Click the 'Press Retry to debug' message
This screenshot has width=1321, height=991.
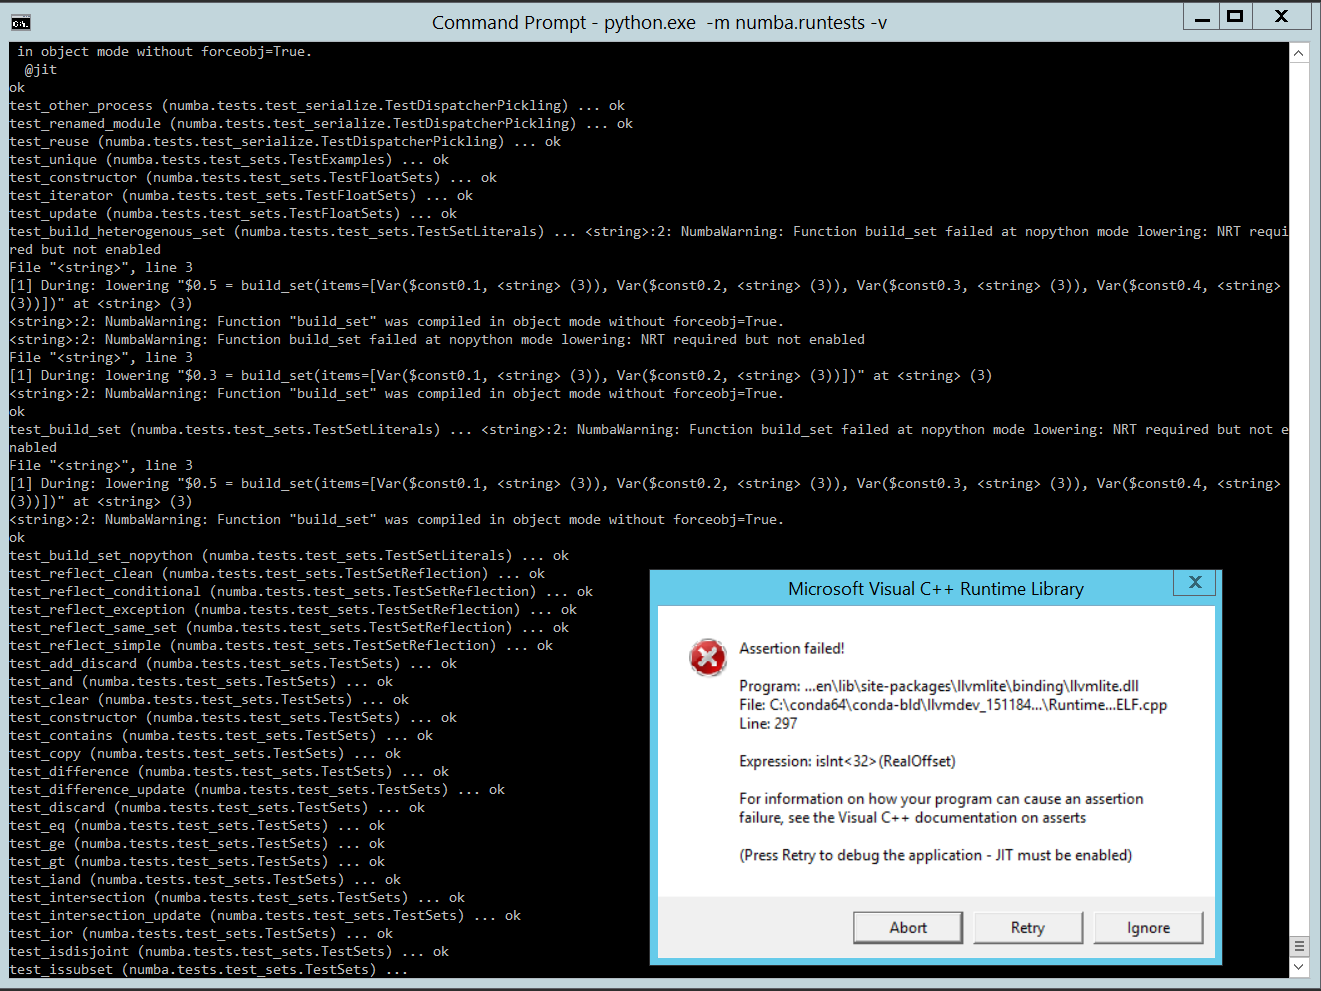pyautogui.click(x=936, y=855)
